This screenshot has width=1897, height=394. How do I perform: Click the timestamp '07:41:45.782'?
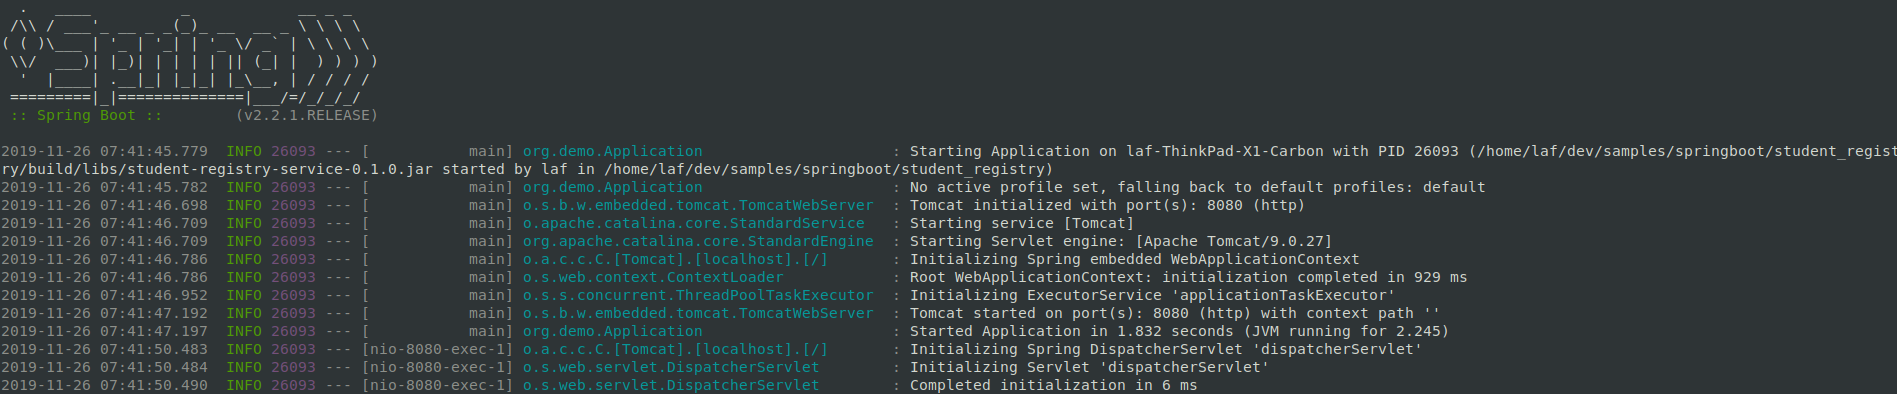[x=154, y=187]
